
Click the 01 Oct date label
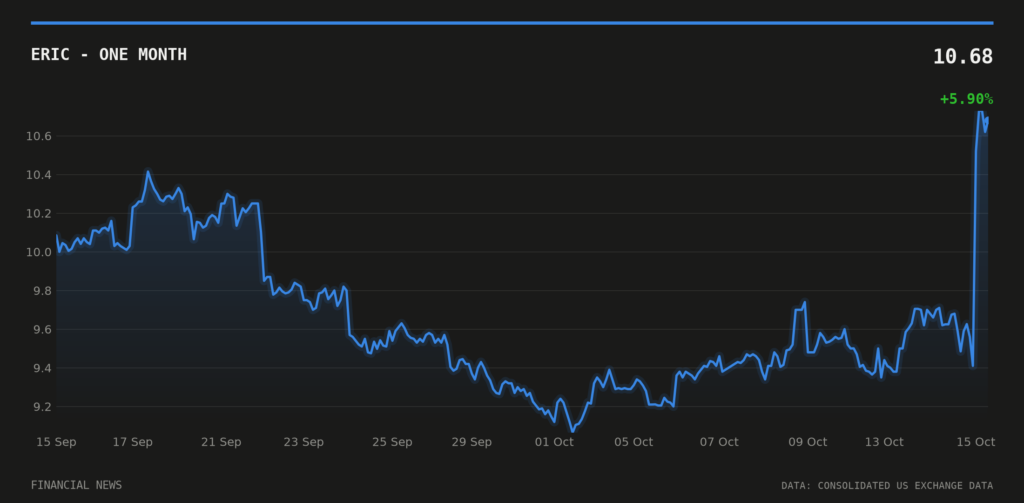pos(554,442)
